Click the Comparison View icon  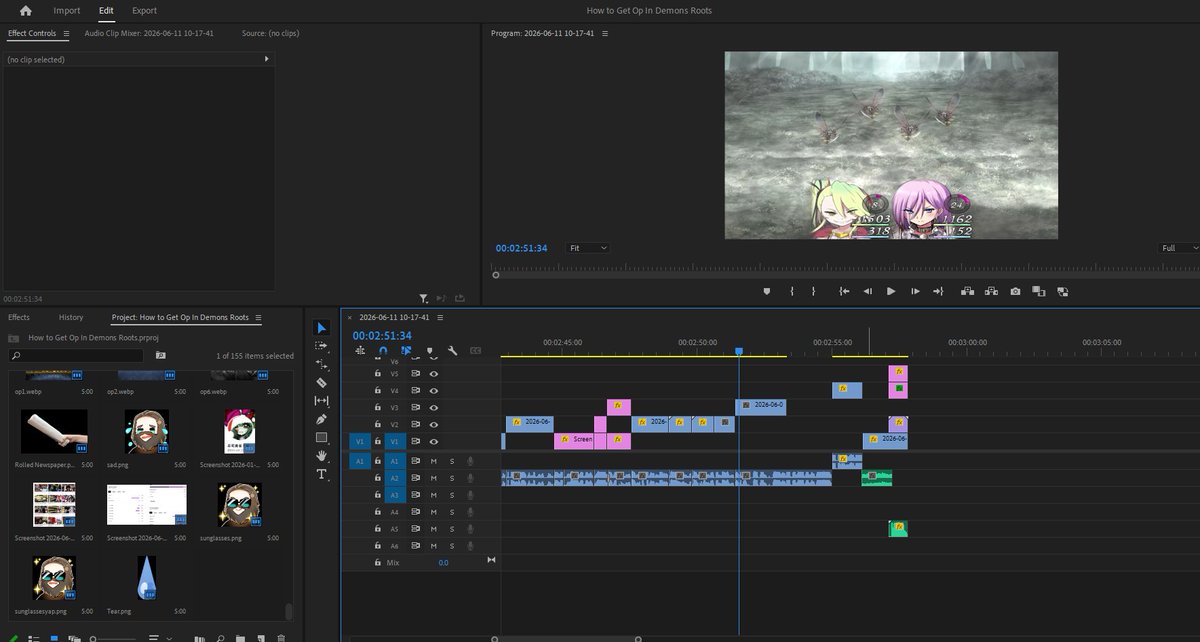tap(1039, 291)
